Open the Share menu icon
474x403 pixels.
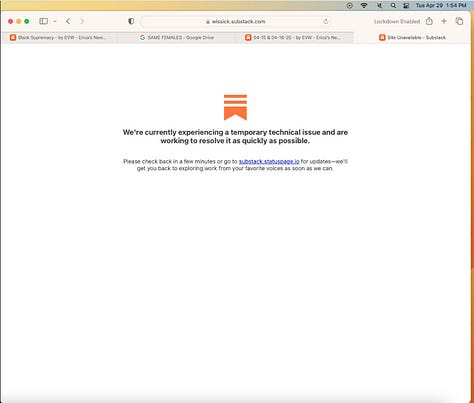coord(429,21)
